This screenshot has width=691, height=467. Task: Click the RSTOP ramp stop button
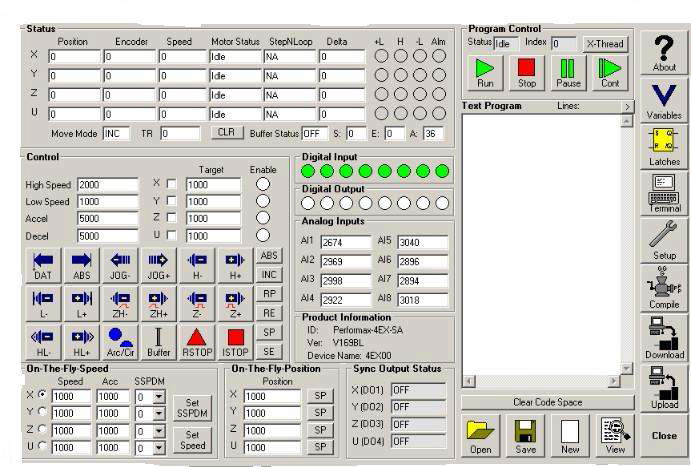coord(197,342)
